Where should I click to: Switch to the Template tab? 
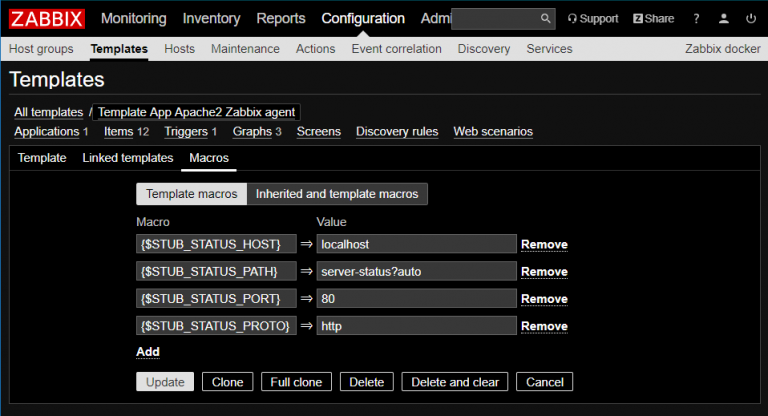pyautogui.click(x=42, y=158)
